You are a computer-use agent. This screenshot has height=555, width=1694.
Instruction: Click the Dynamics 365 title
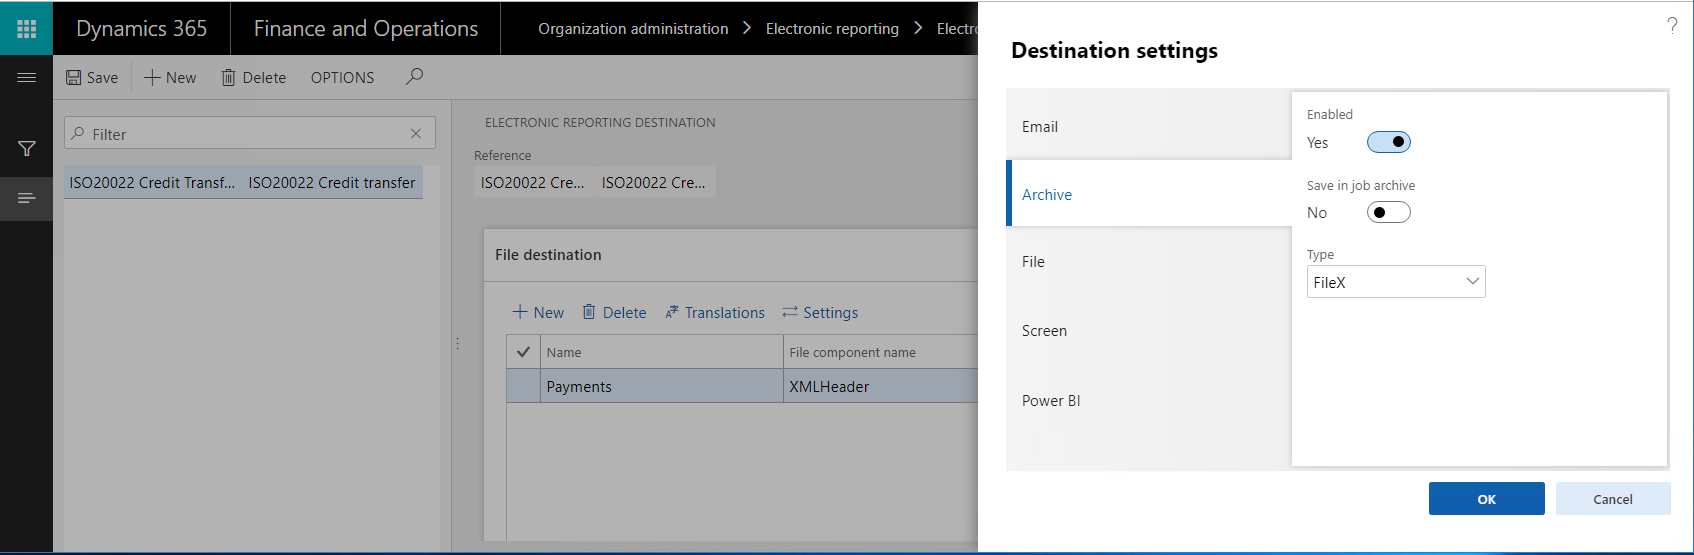(141, 28)
